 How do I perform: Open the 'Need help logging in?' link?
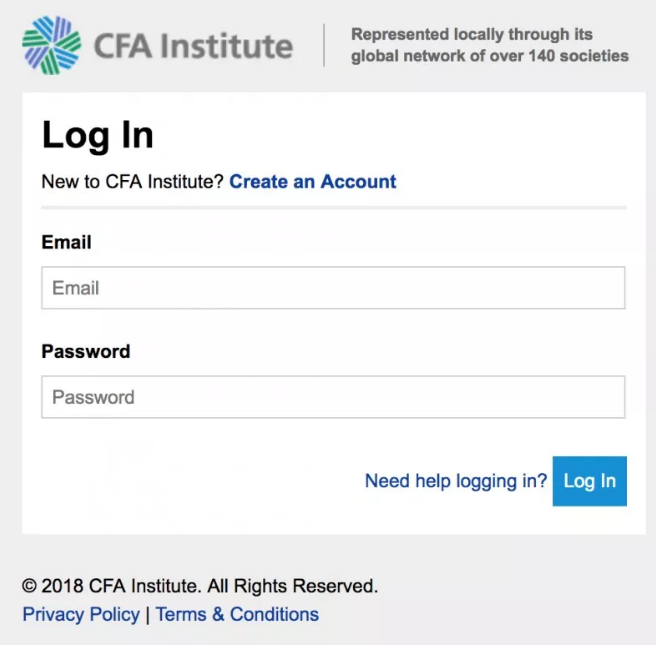coord(456,481)
